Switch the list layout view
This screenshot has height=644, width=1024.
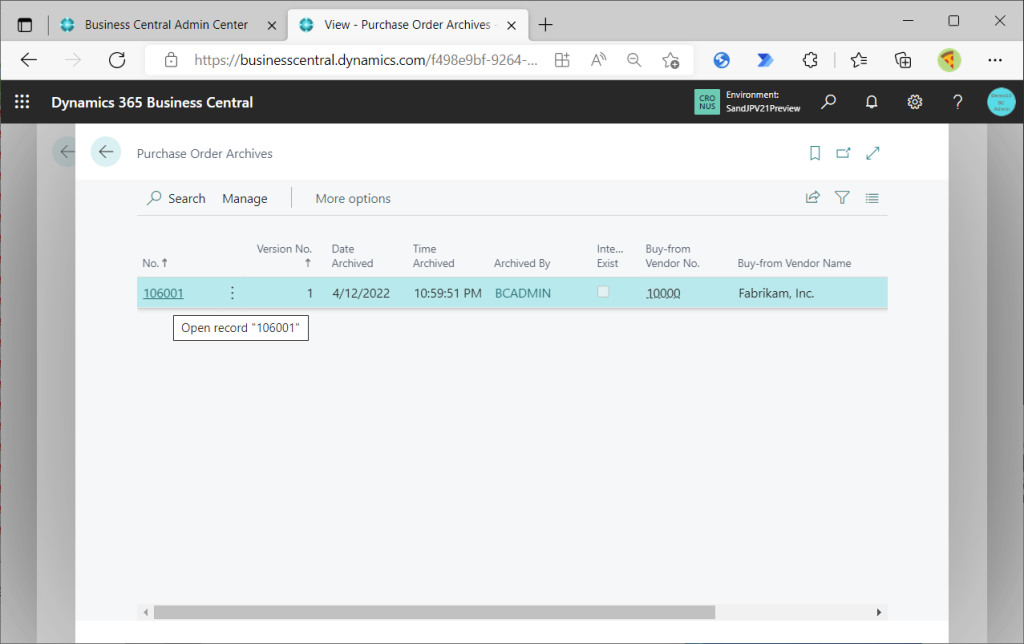pos(872,198)
